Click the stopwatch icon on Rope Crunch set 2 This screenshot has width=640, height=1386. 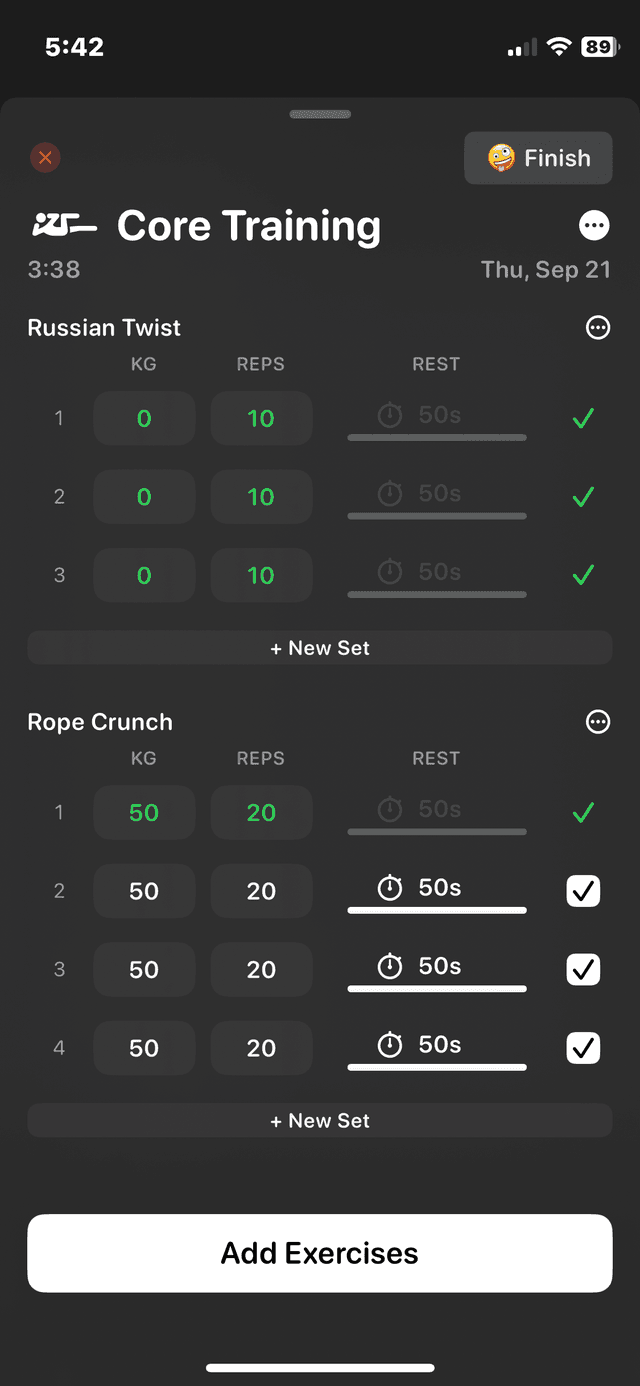[x=390, y=888]
